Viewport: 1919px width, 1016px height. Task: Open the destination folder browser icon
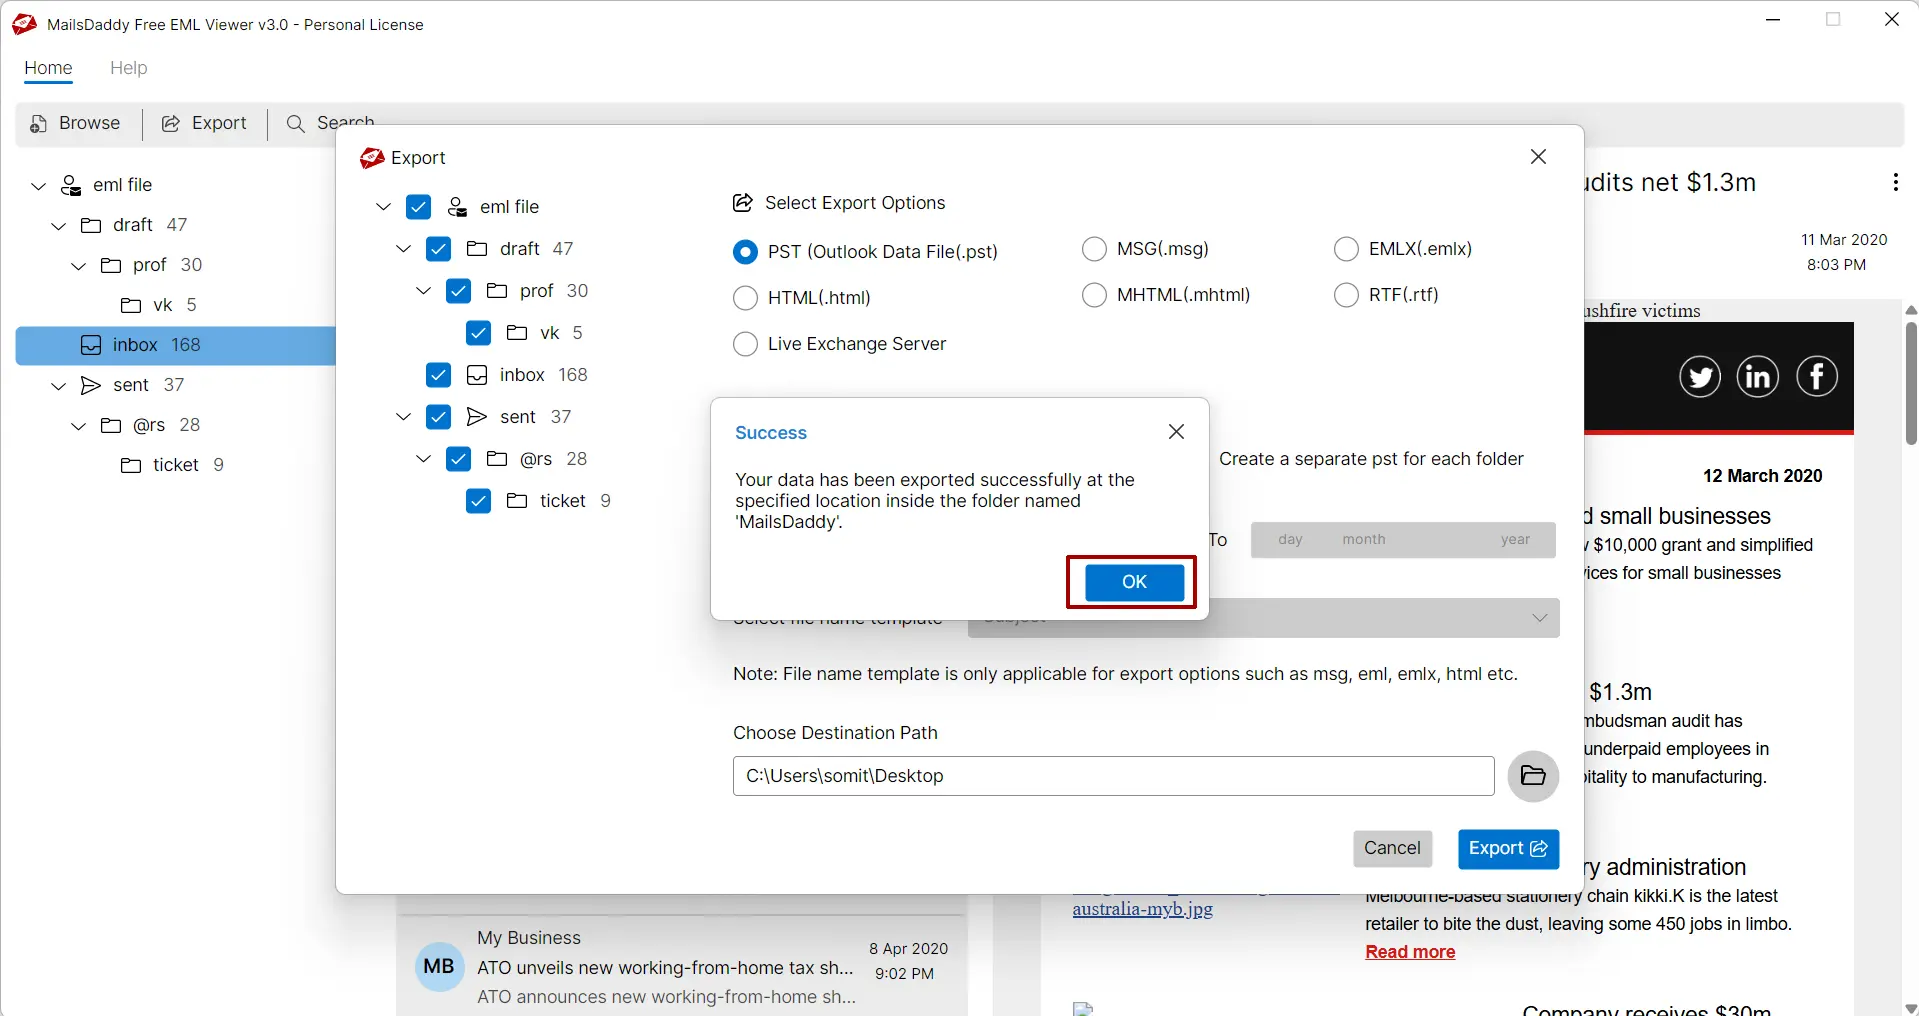1532,776
